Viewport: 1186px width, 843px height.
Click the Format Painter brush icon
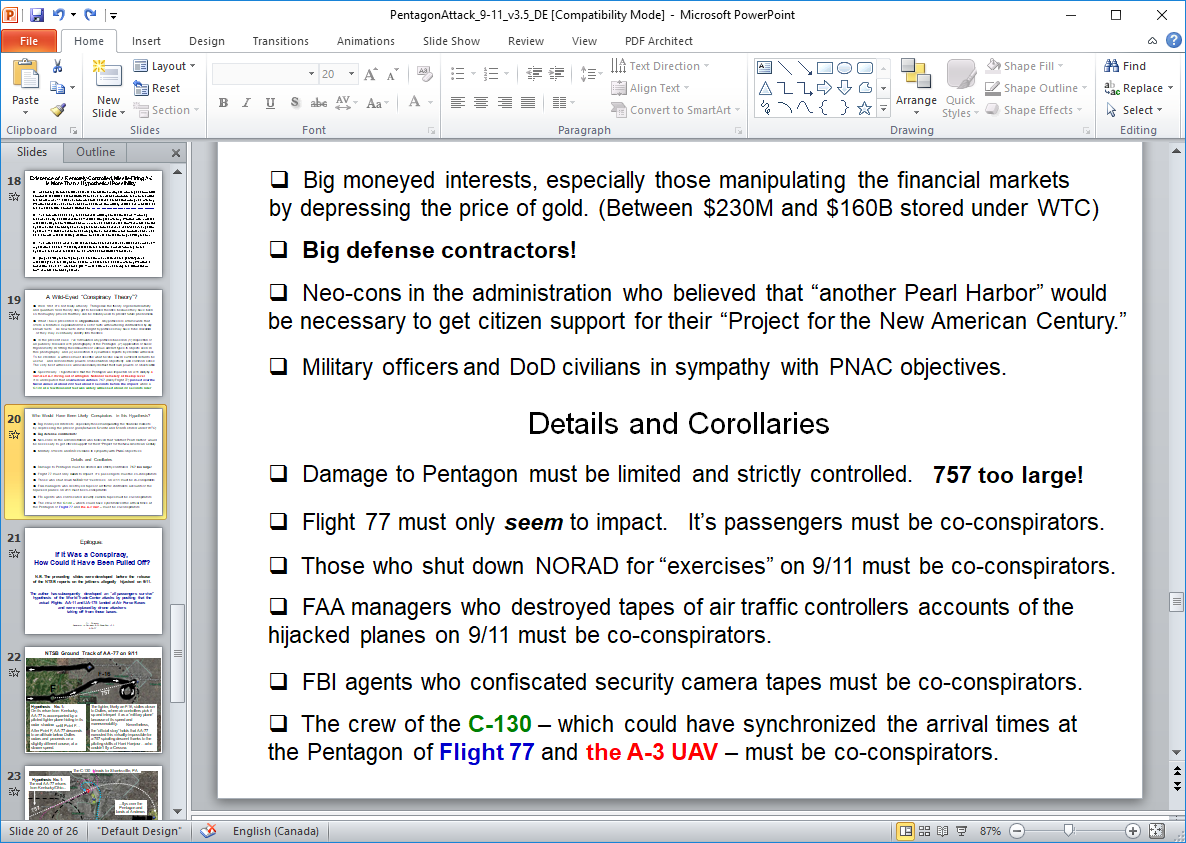pyautogui.click(x=57, y=110)
